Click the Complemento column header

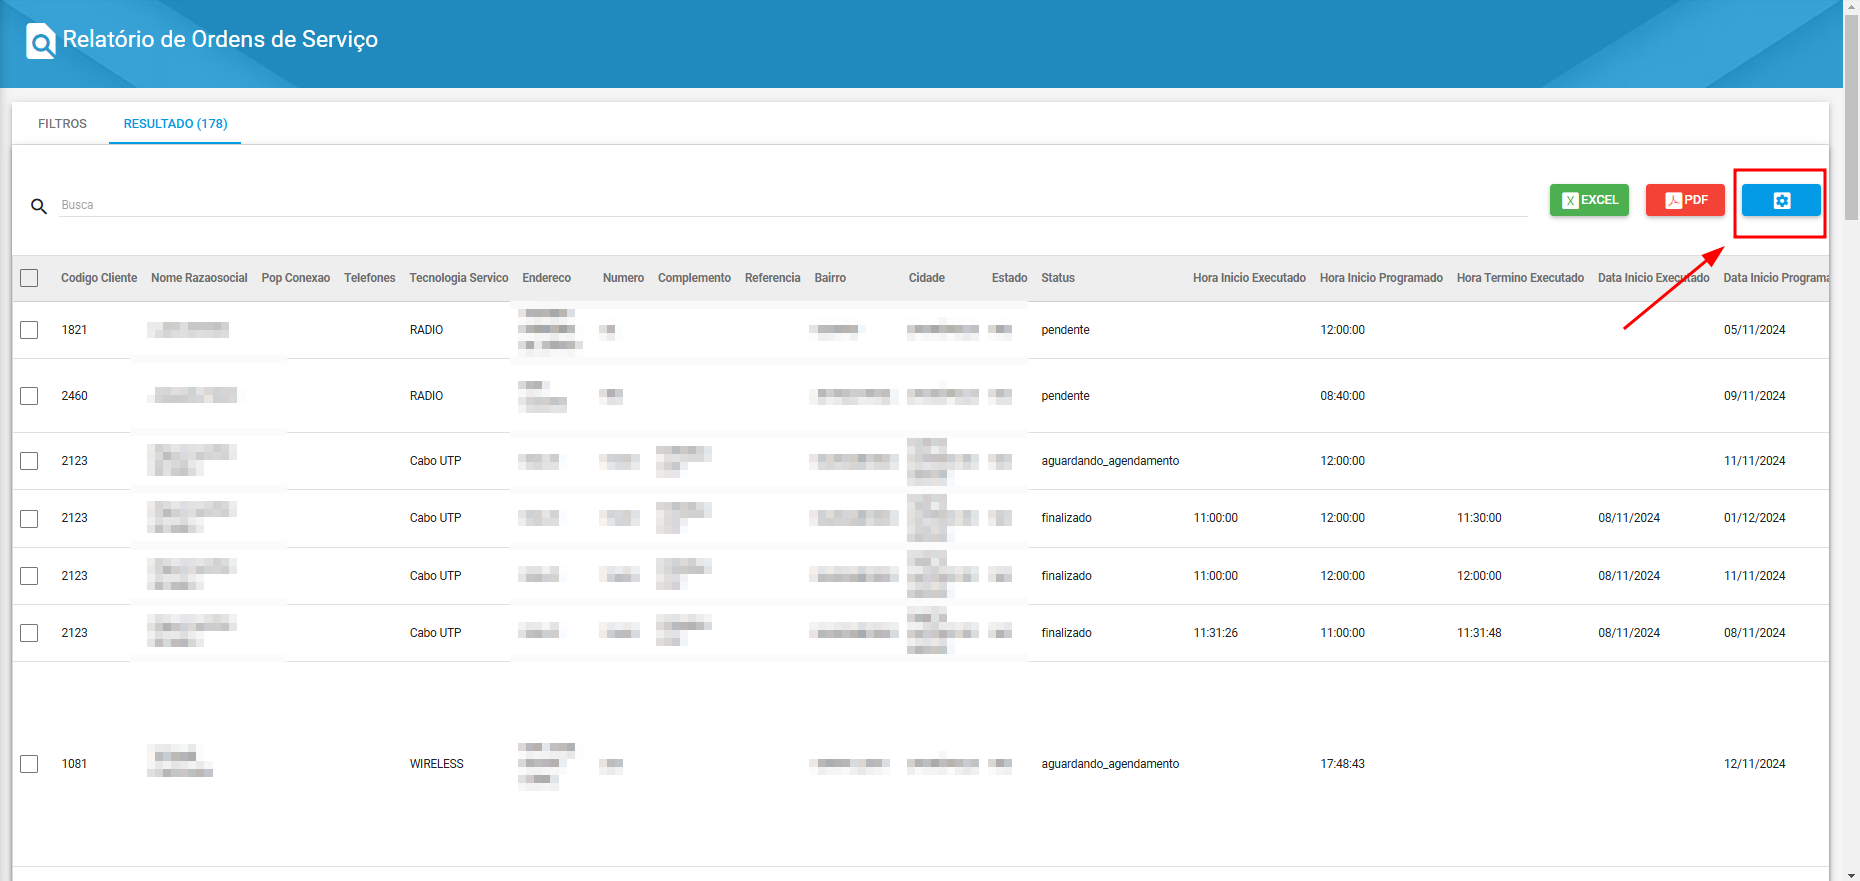[x=694, y=278]
